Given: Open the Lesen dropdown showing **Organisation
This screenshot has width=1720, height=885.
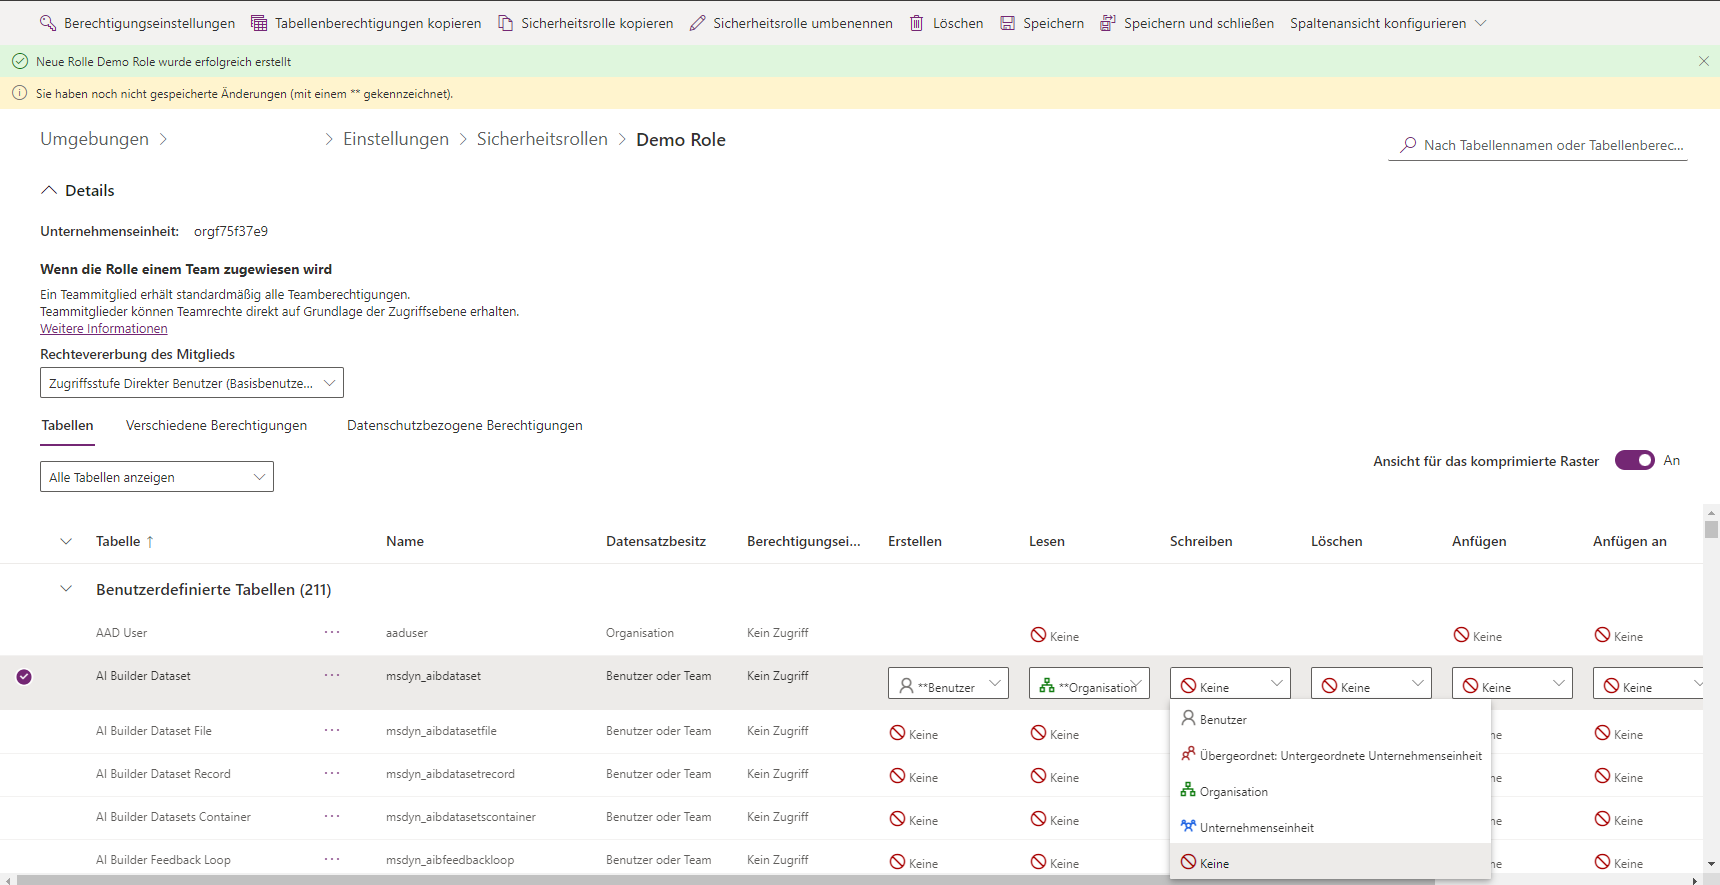Looking at the screenshot, I should pos(1089,684).
